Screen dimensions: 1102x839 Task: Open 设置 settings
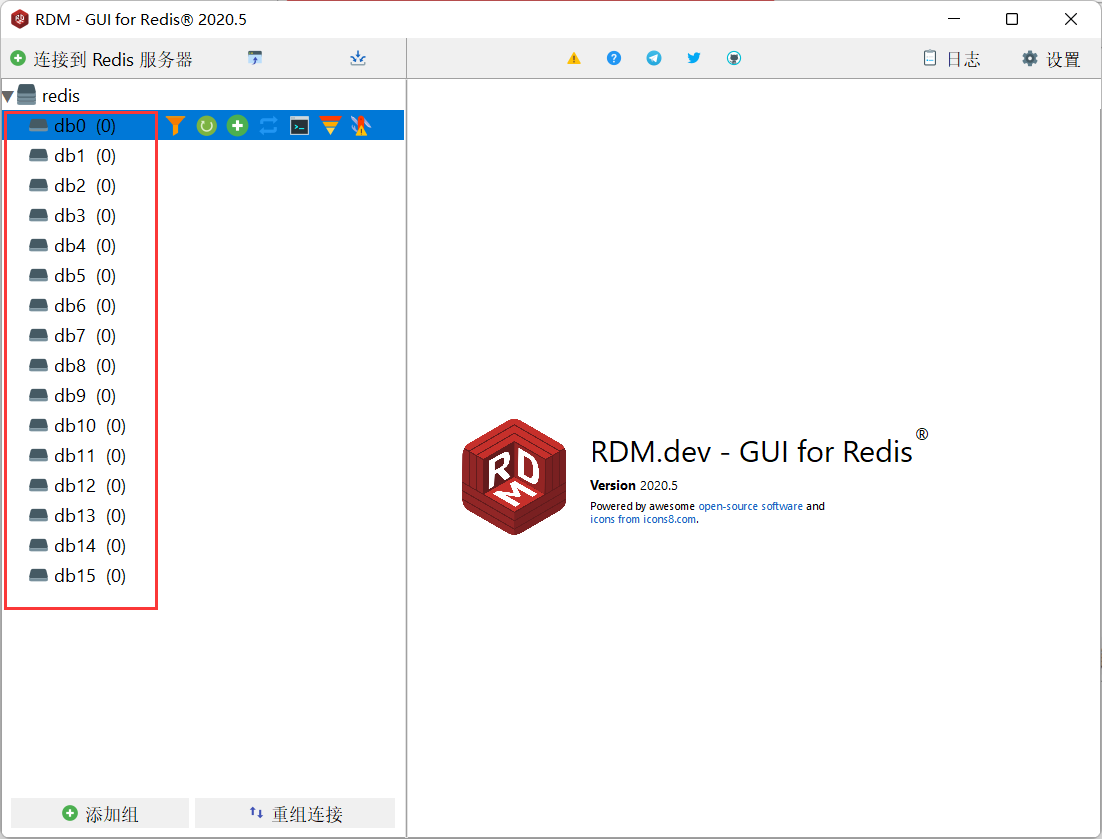pyautogui.click(x=1051, y=59)
